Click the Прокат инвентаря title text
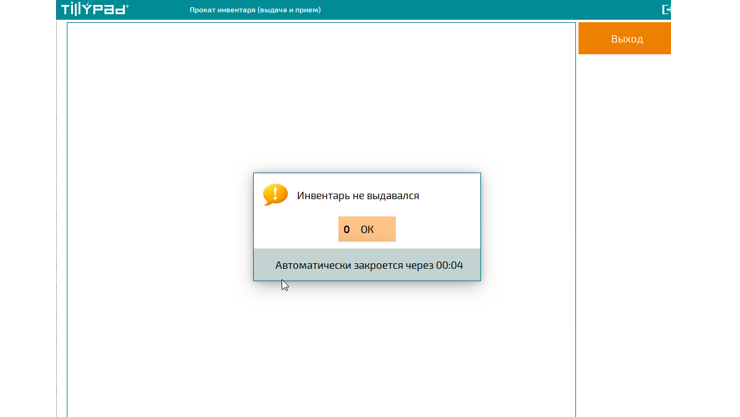740x417 pixels. (255, 10)
